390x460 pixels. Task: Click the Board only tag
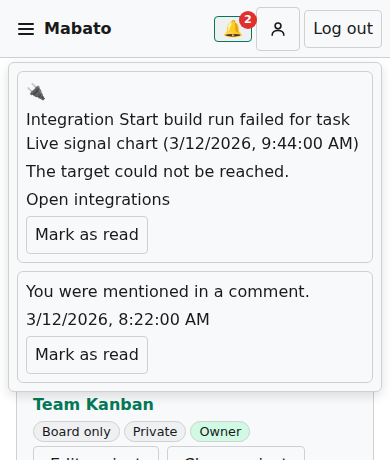coord(76,432)
